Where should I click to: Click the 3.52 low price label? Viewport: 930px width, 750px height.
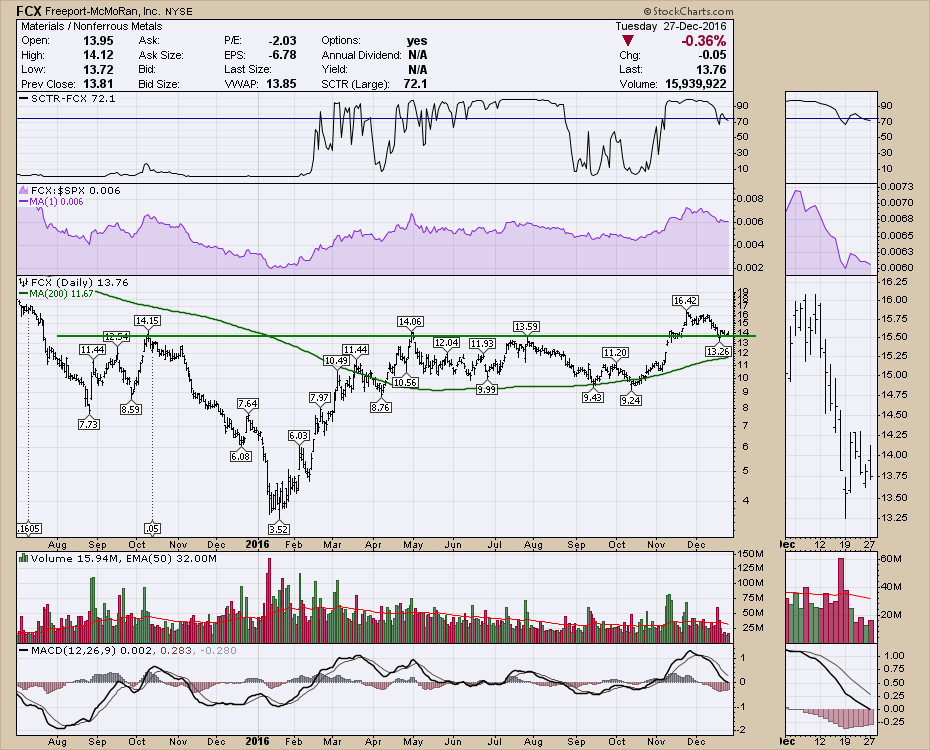click(278, 529)
